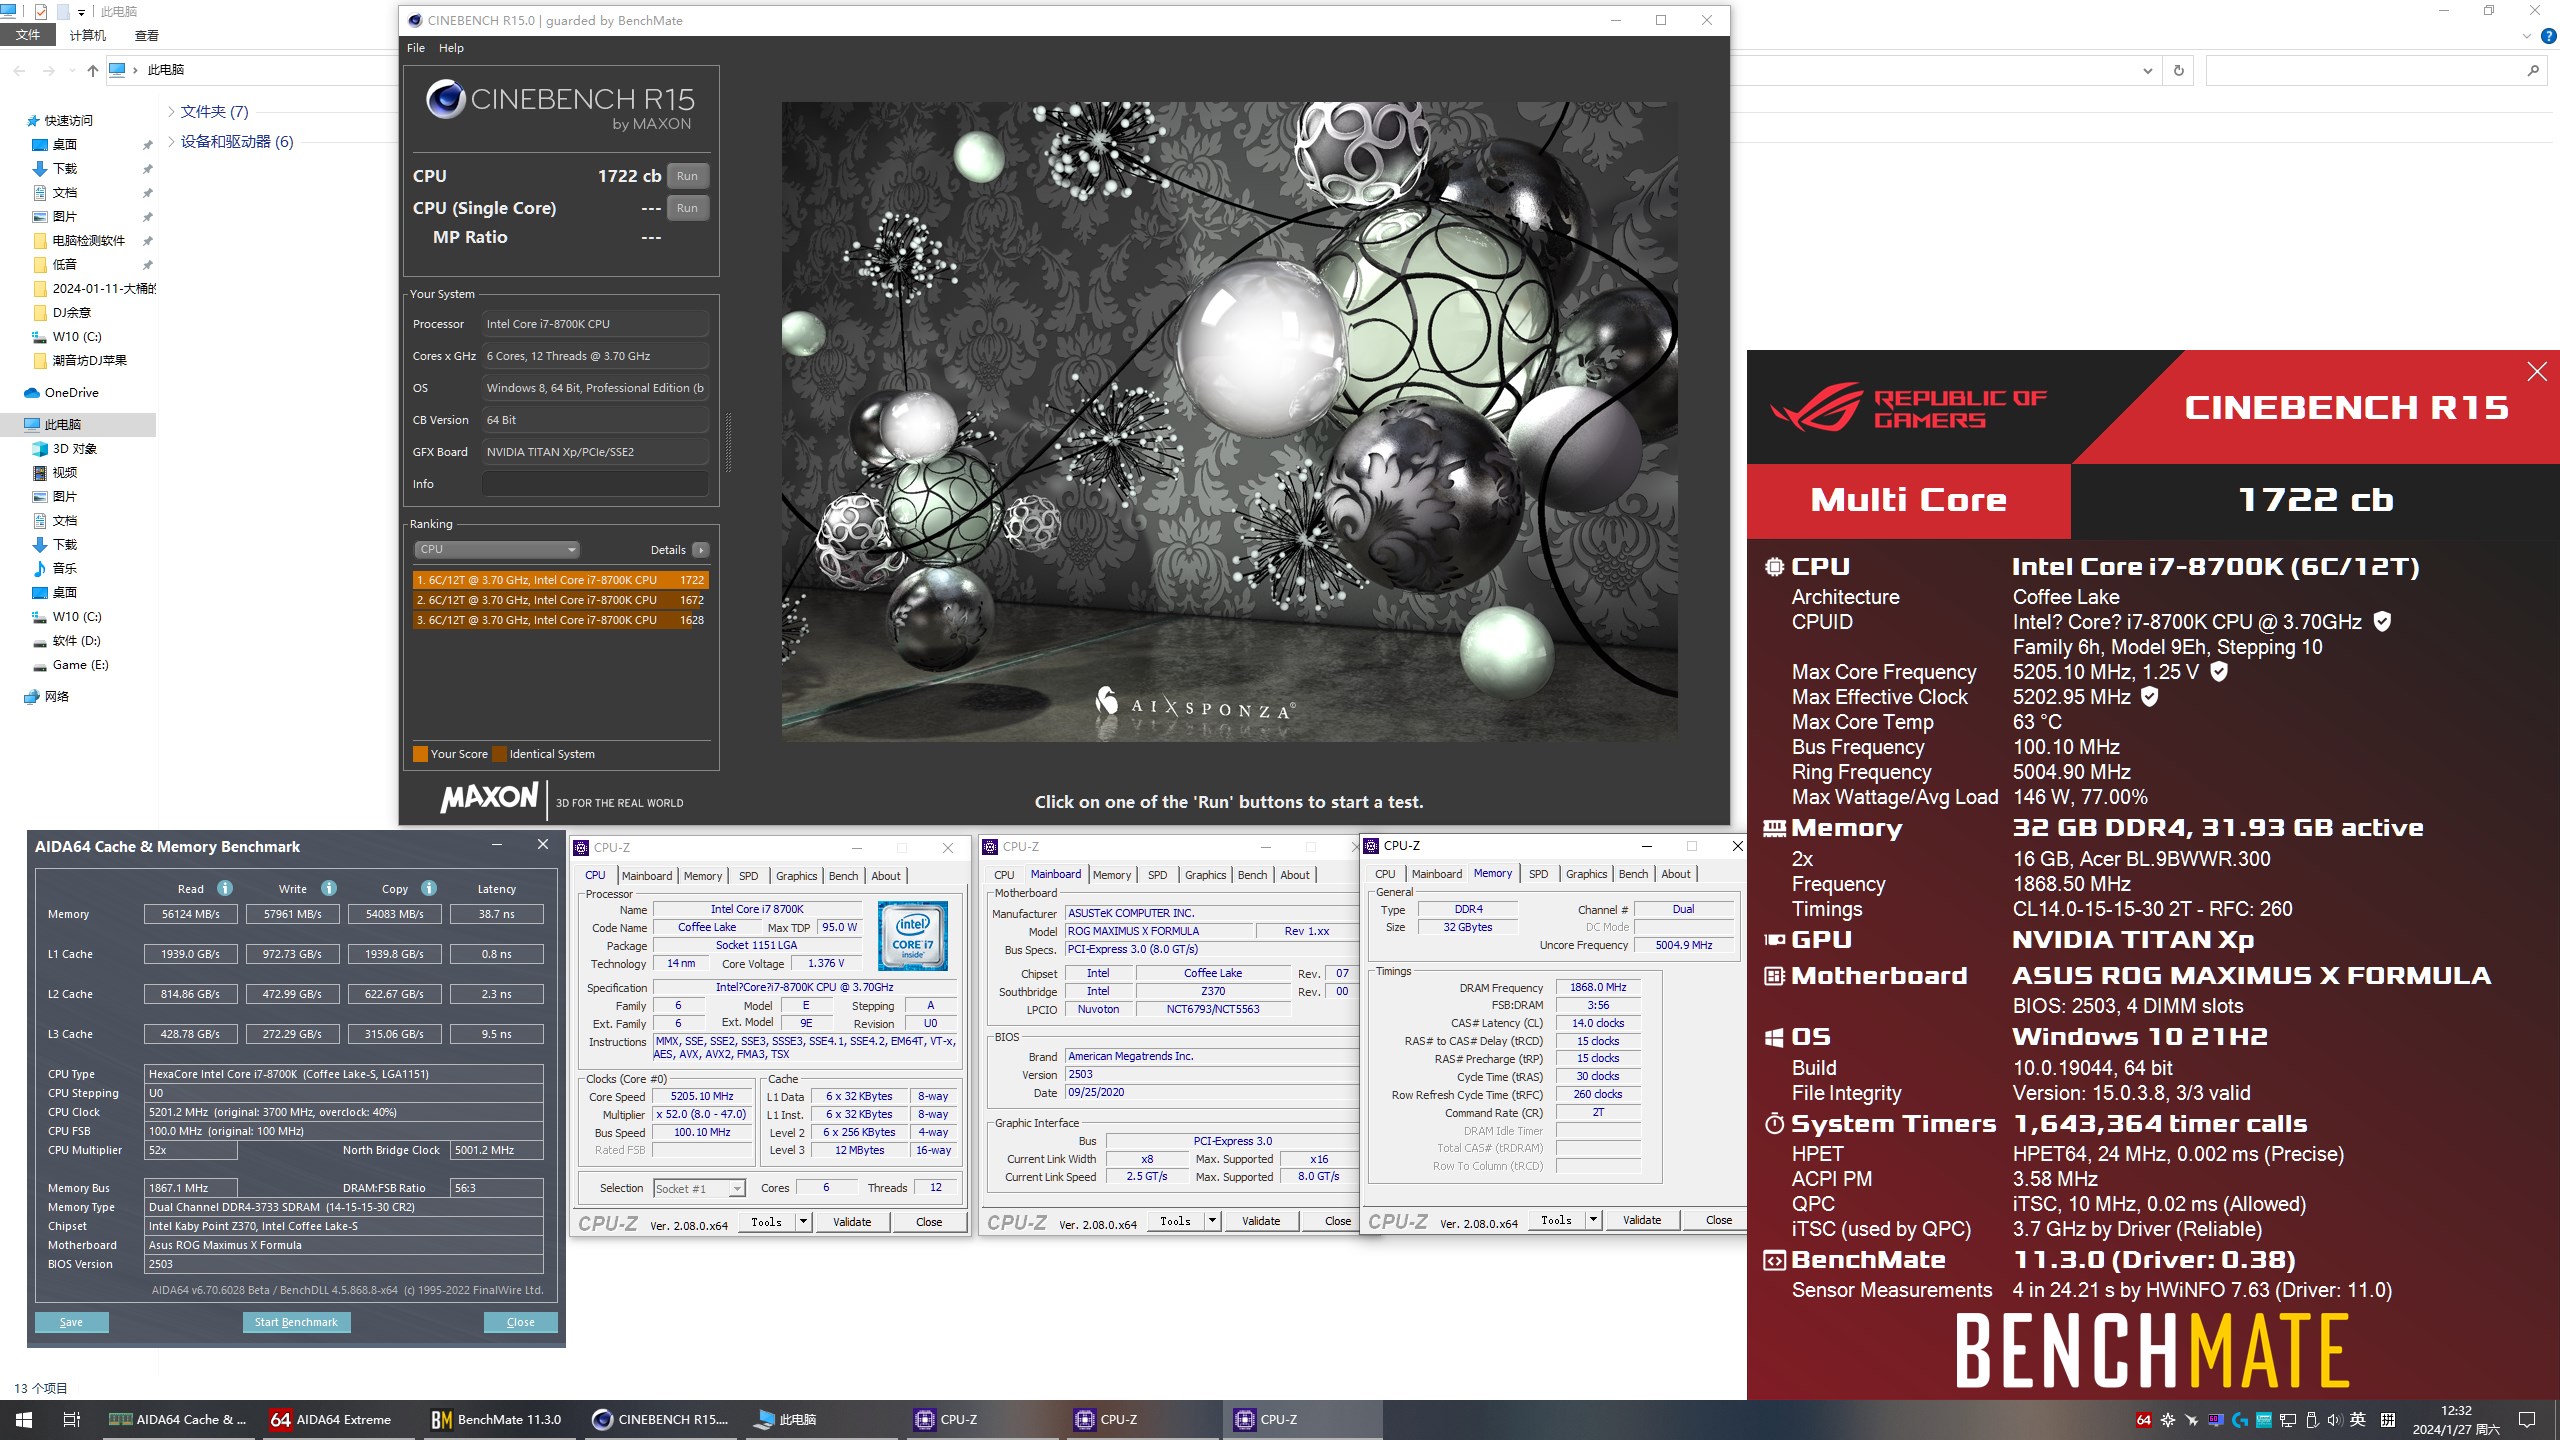2560x1440 pixels.
Task: Click the info icon beside AIDA64 Copy
Action: pos(429,888)
